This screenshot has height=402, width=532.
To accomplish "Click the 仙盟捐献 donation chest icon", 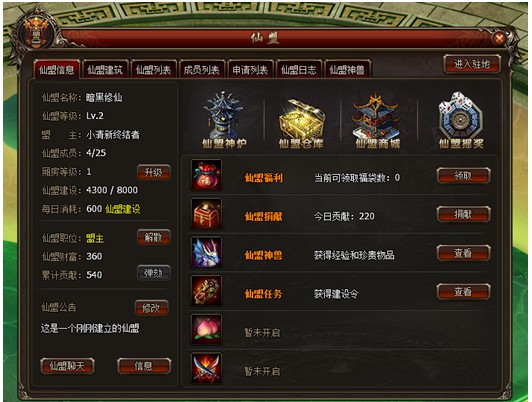I will [207, 214].
